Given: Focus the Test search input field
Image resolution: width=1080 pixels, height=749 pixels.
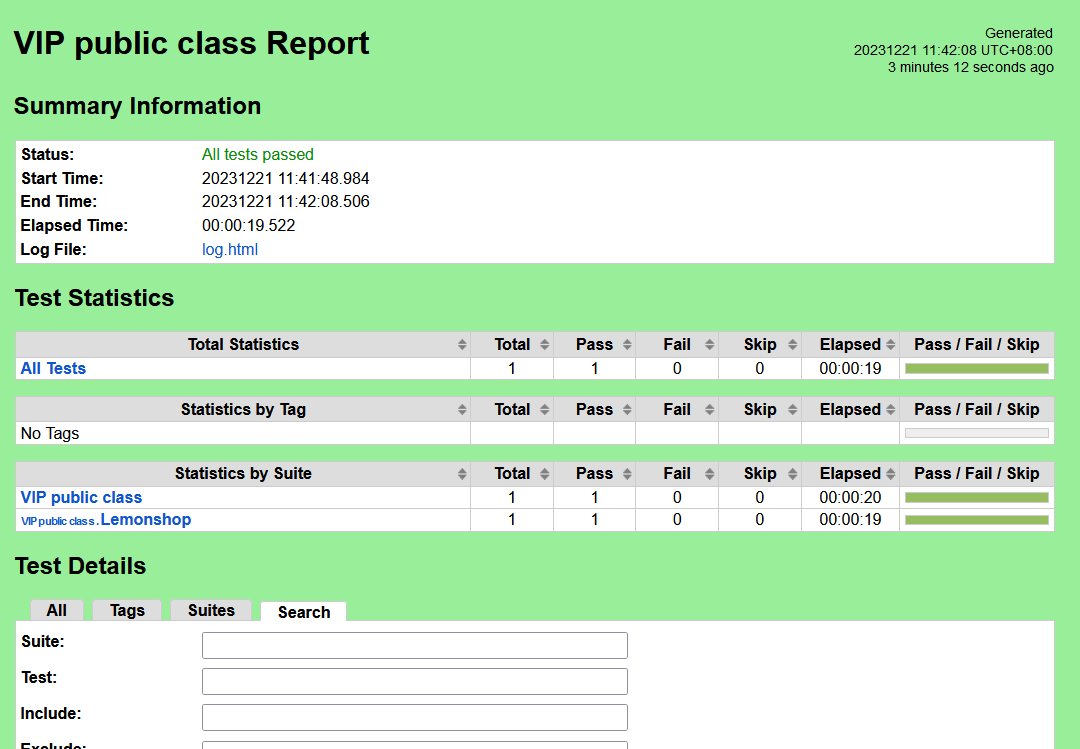Looking at the screenshot, I should click(414, 682).
